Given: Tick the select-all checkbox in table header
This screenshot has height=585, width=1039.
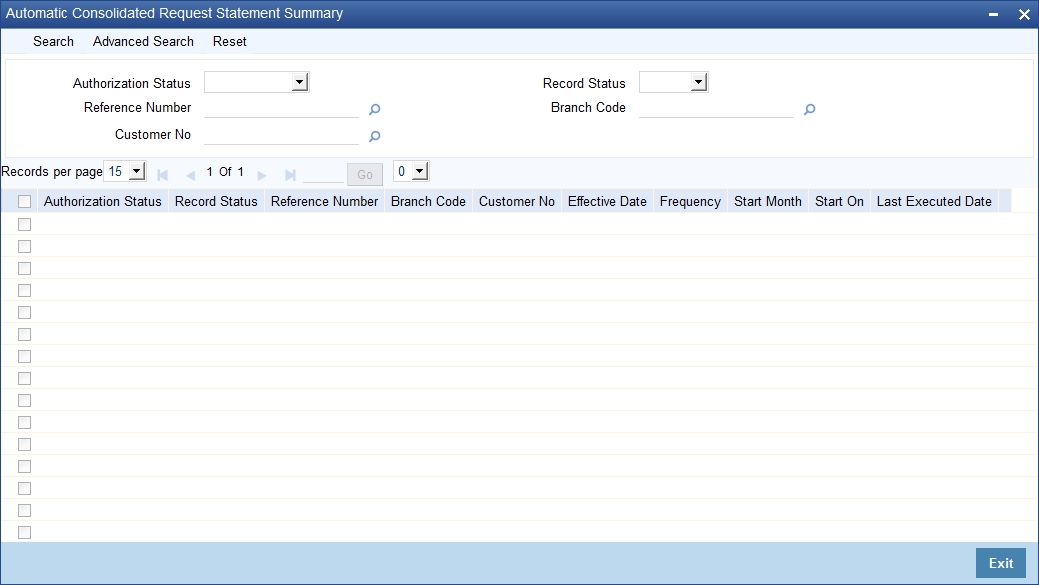Looking at the screenshot, I should click(25, 201).
